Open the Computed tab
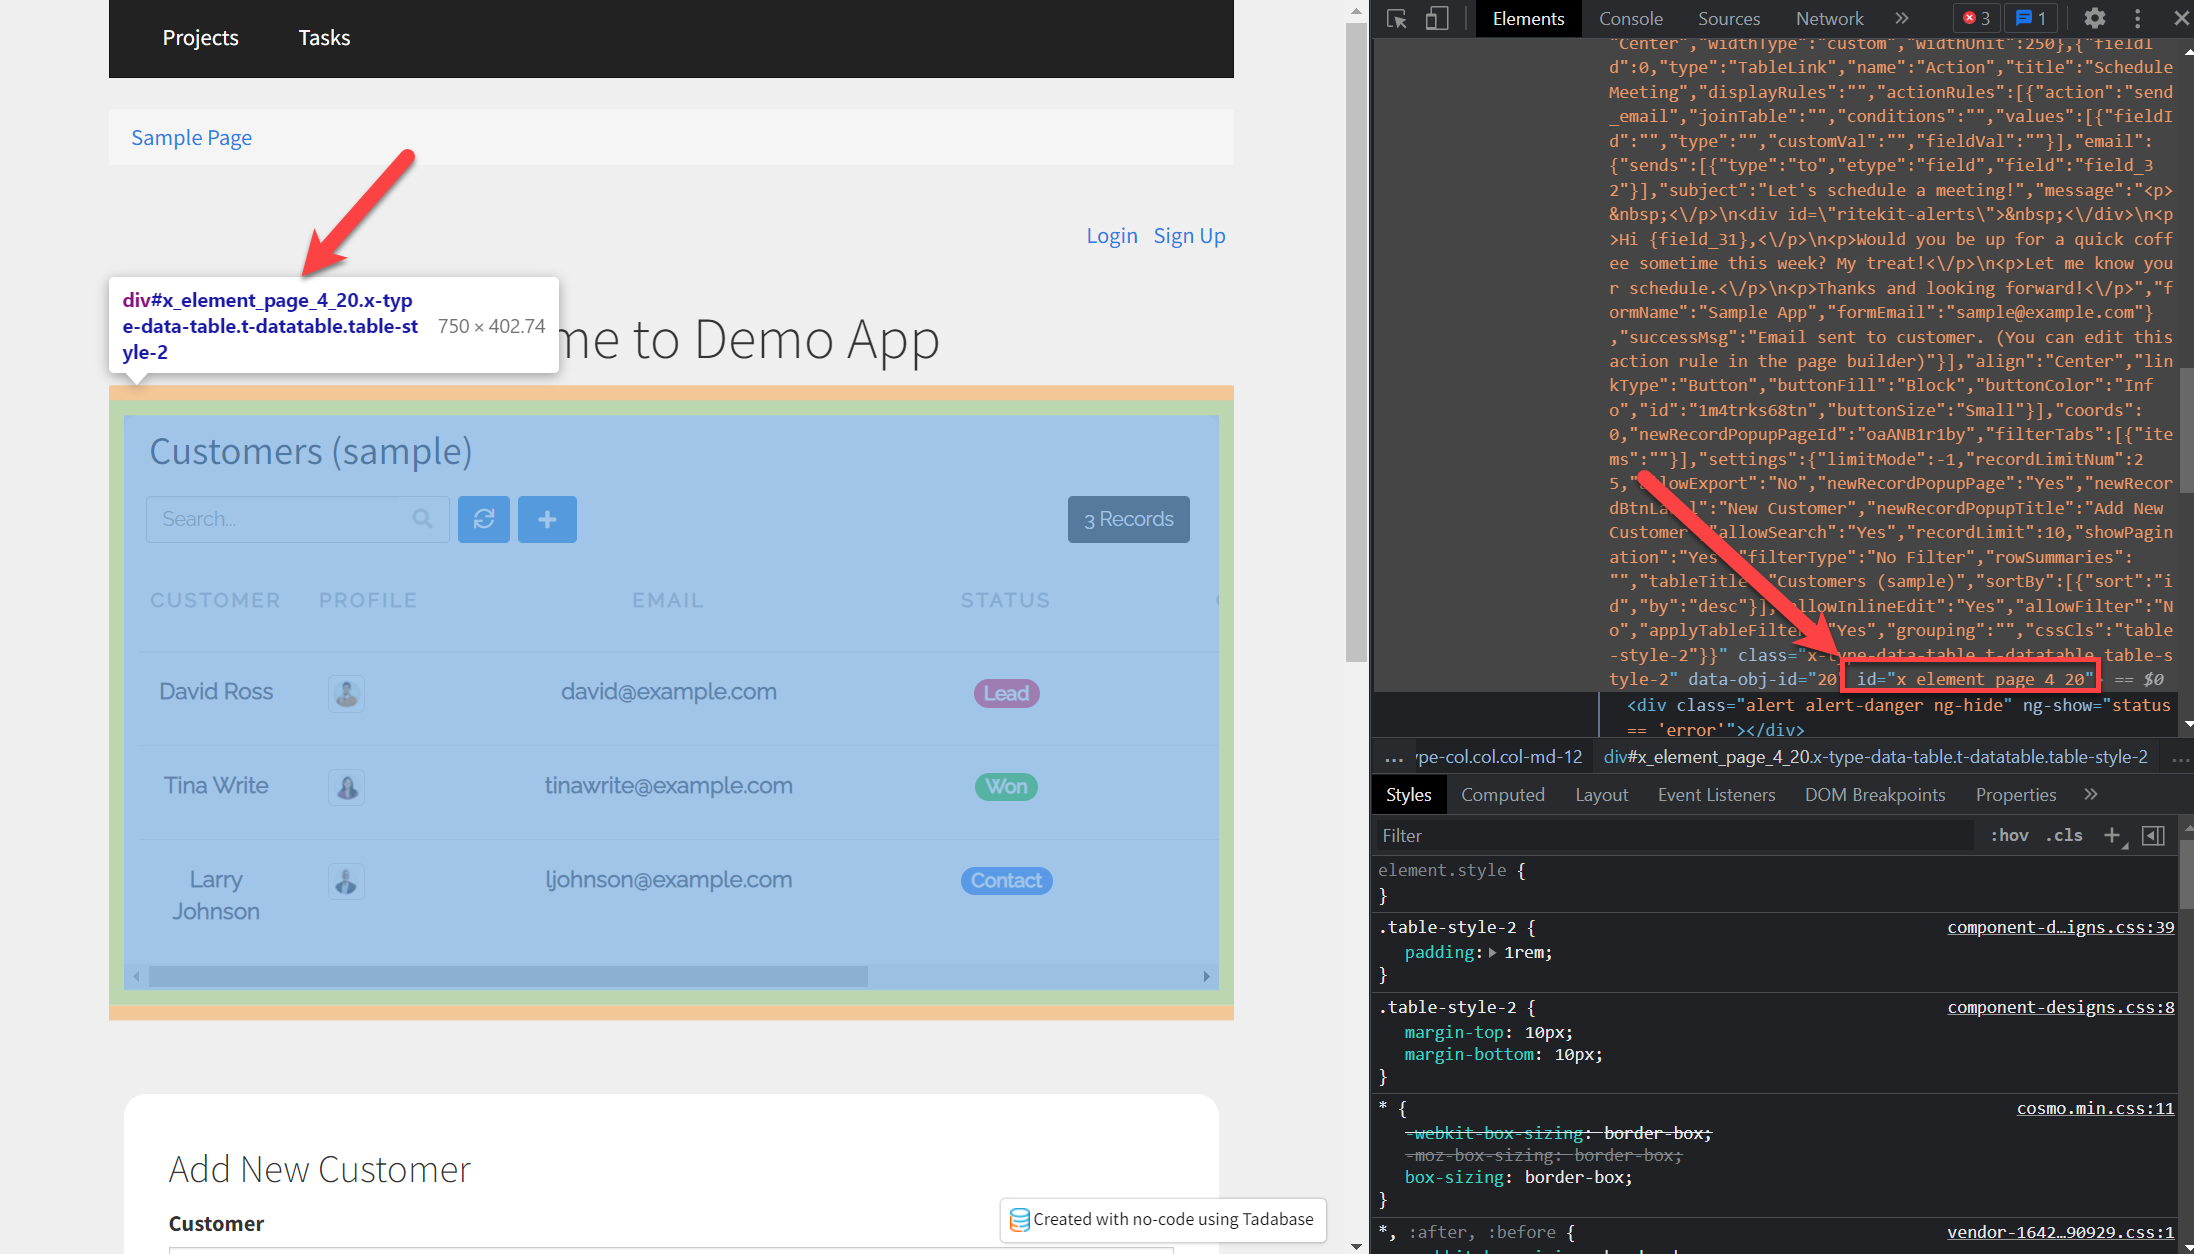This screenshot has height=1254, width=2194. pyautogui.click(x=1502, y=794)
